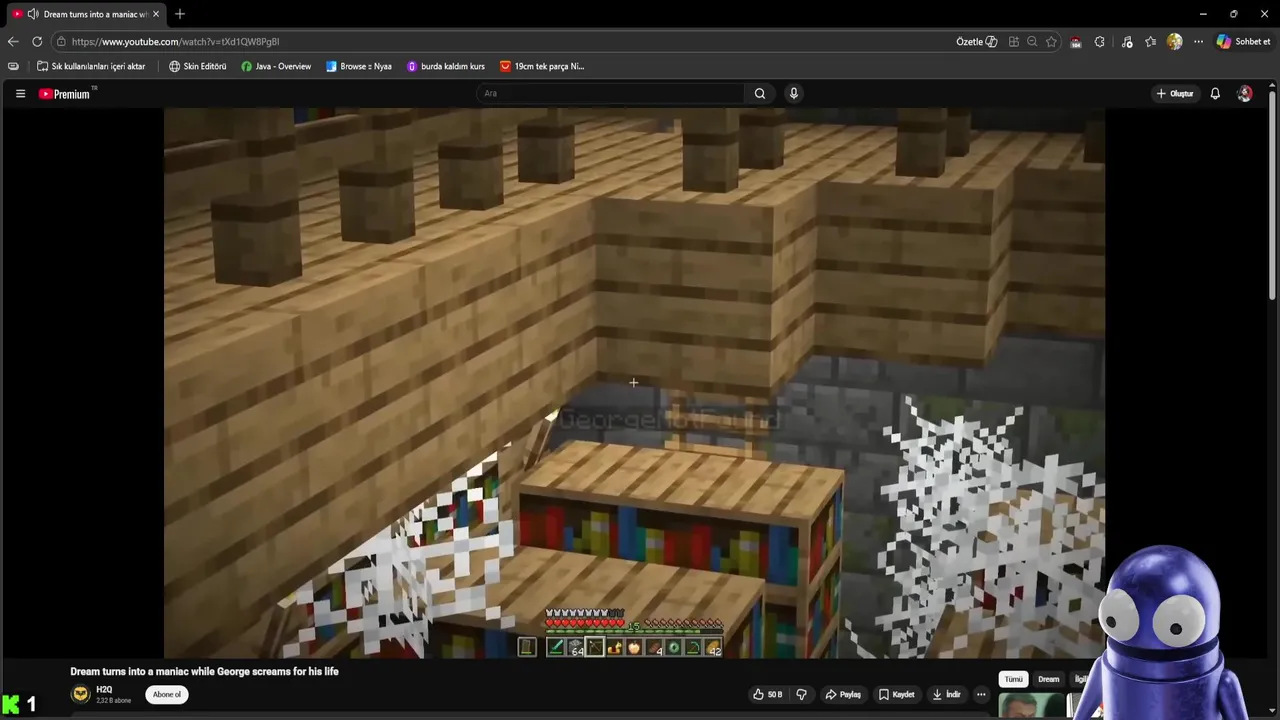Open browser Settings and more ellipsis
This screenshot has width=1280, height=720.
click(1198, 42)
